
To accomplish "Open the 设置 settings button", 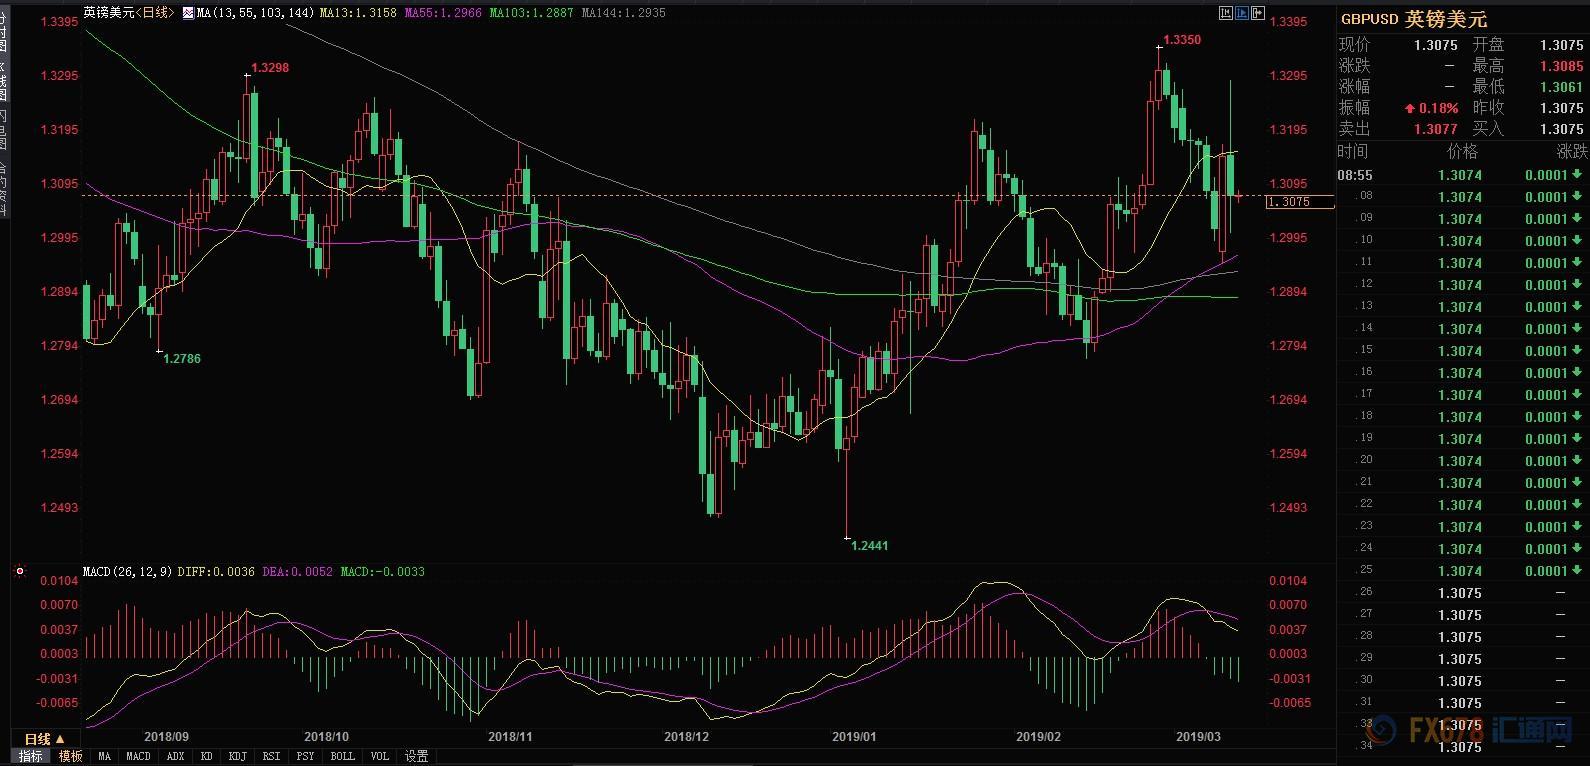I will [x=417, y=756].
